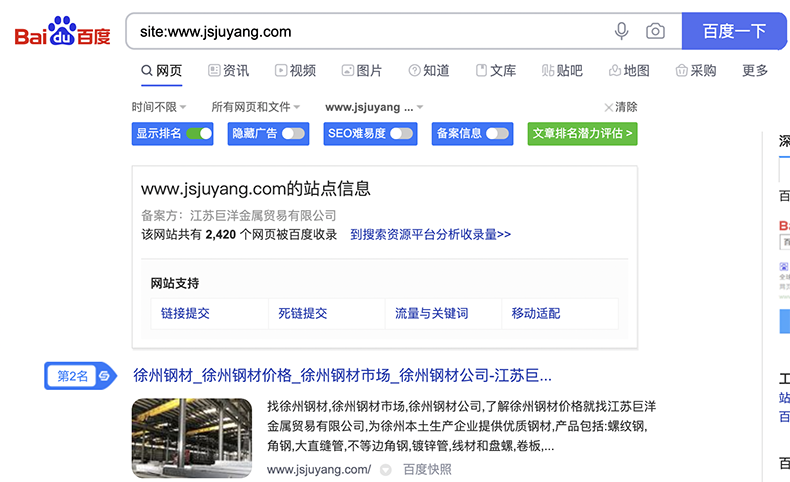Open the 徐州钢材 search result title

[342, 375]
